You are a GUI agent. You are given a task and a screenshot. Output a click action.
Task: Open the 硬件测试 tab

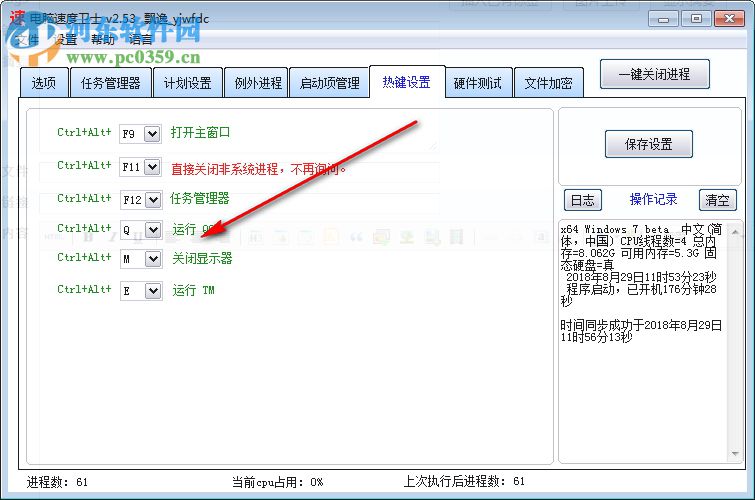(478, 83)
